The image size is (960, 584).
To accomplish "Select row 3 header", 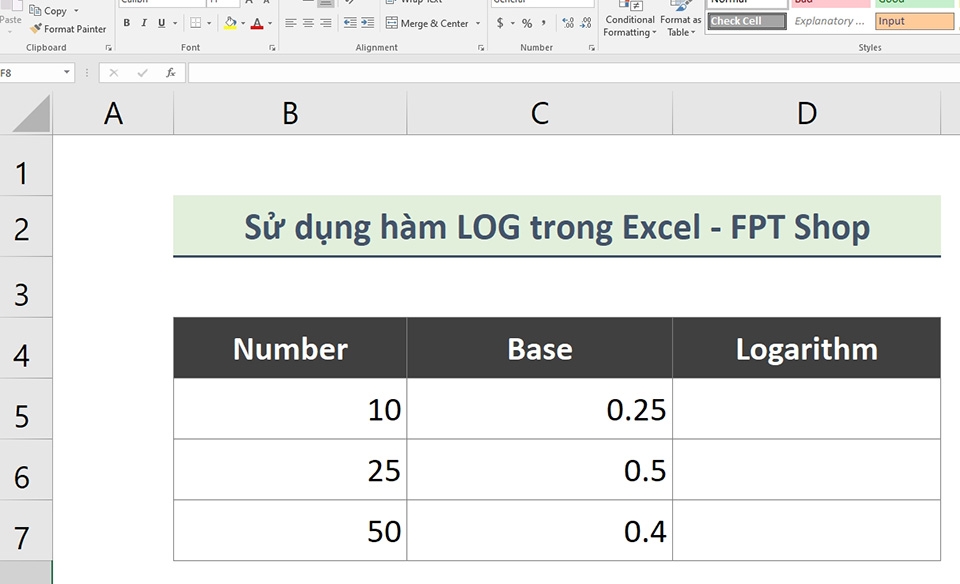I will 26,287.
